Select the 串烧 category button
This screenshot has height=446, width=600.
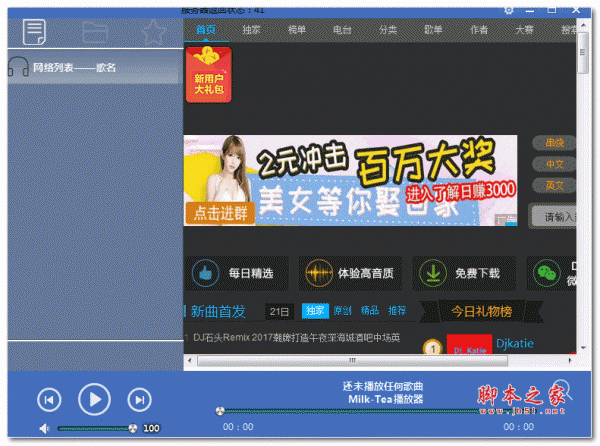pyautogui.click(x=554, y=143)
